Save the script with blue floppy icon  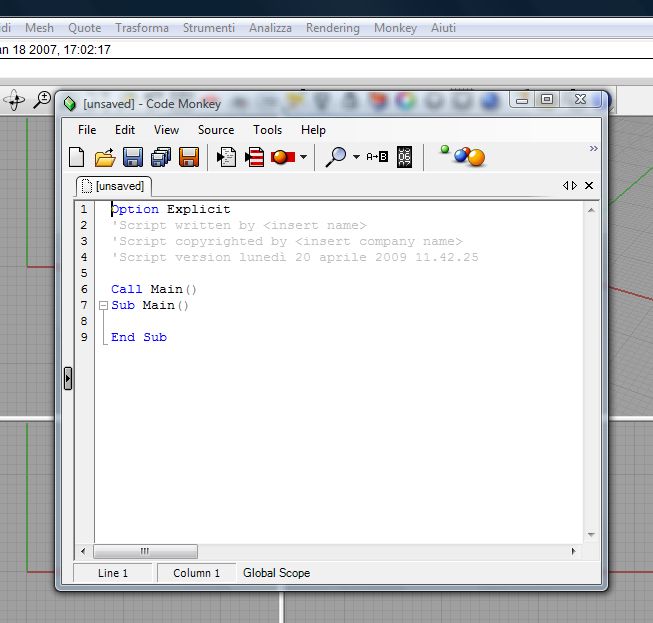(133, 157)
